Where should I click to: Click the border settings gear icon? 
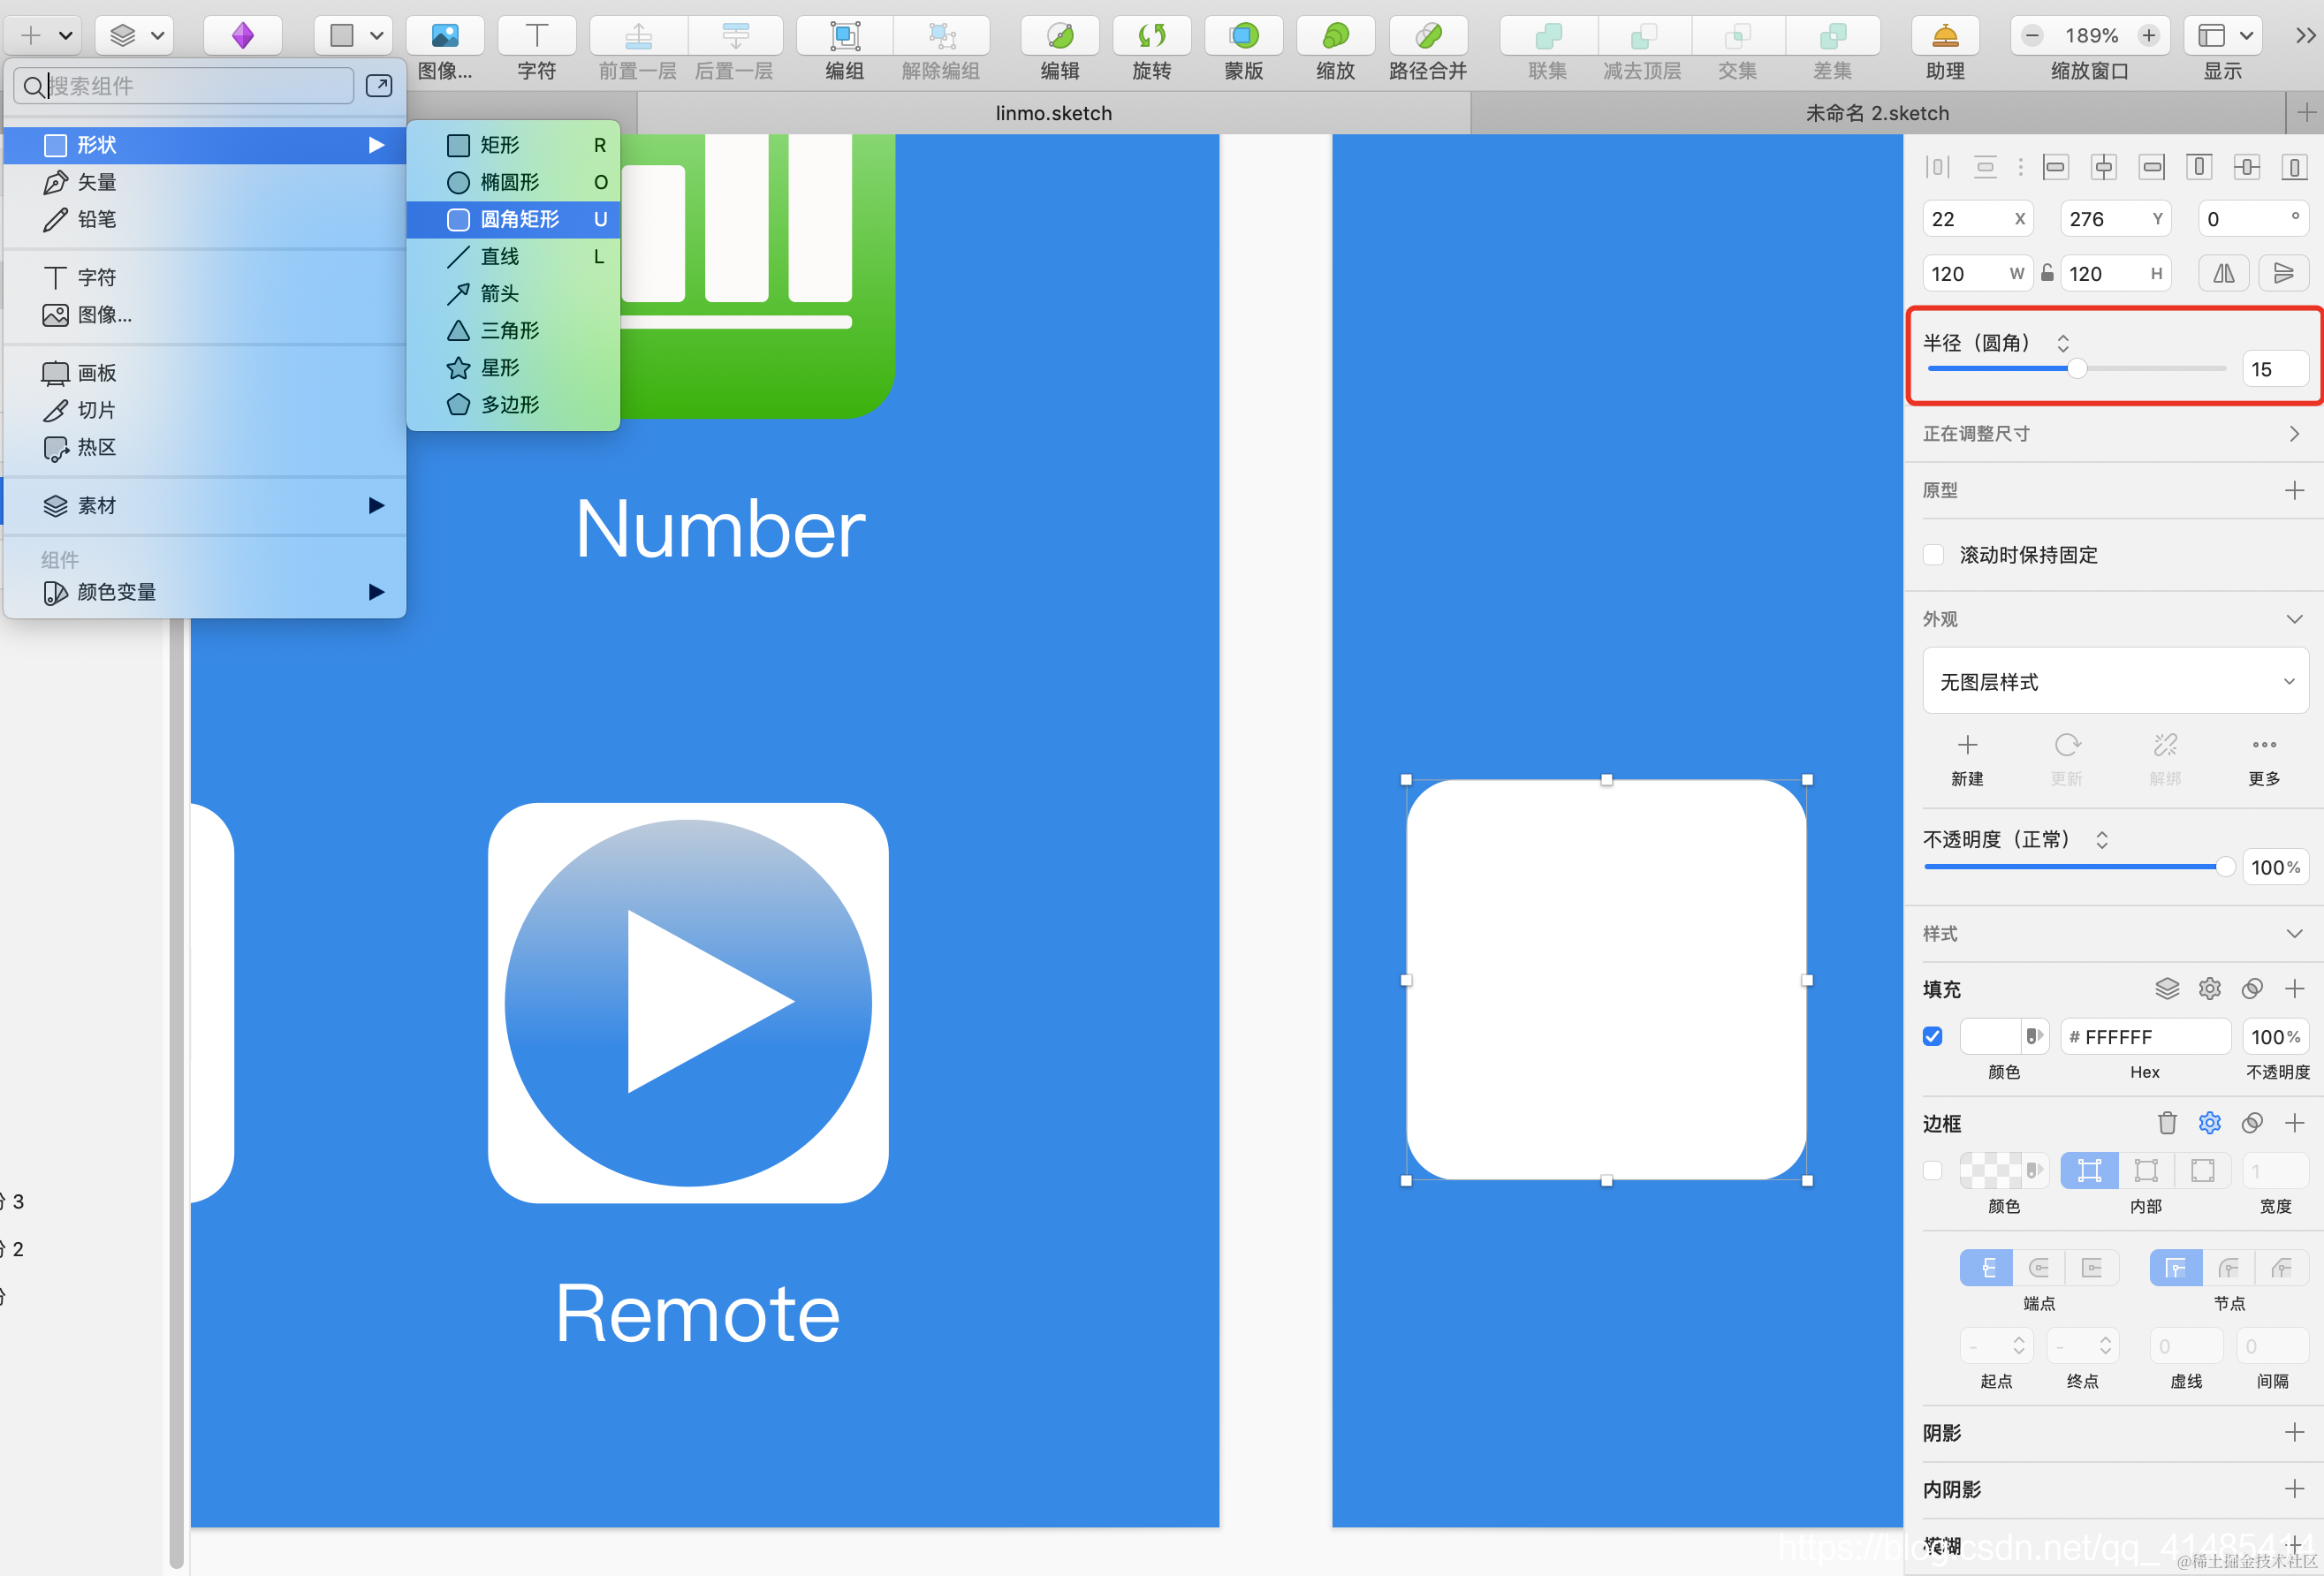pos(2209,1123)
